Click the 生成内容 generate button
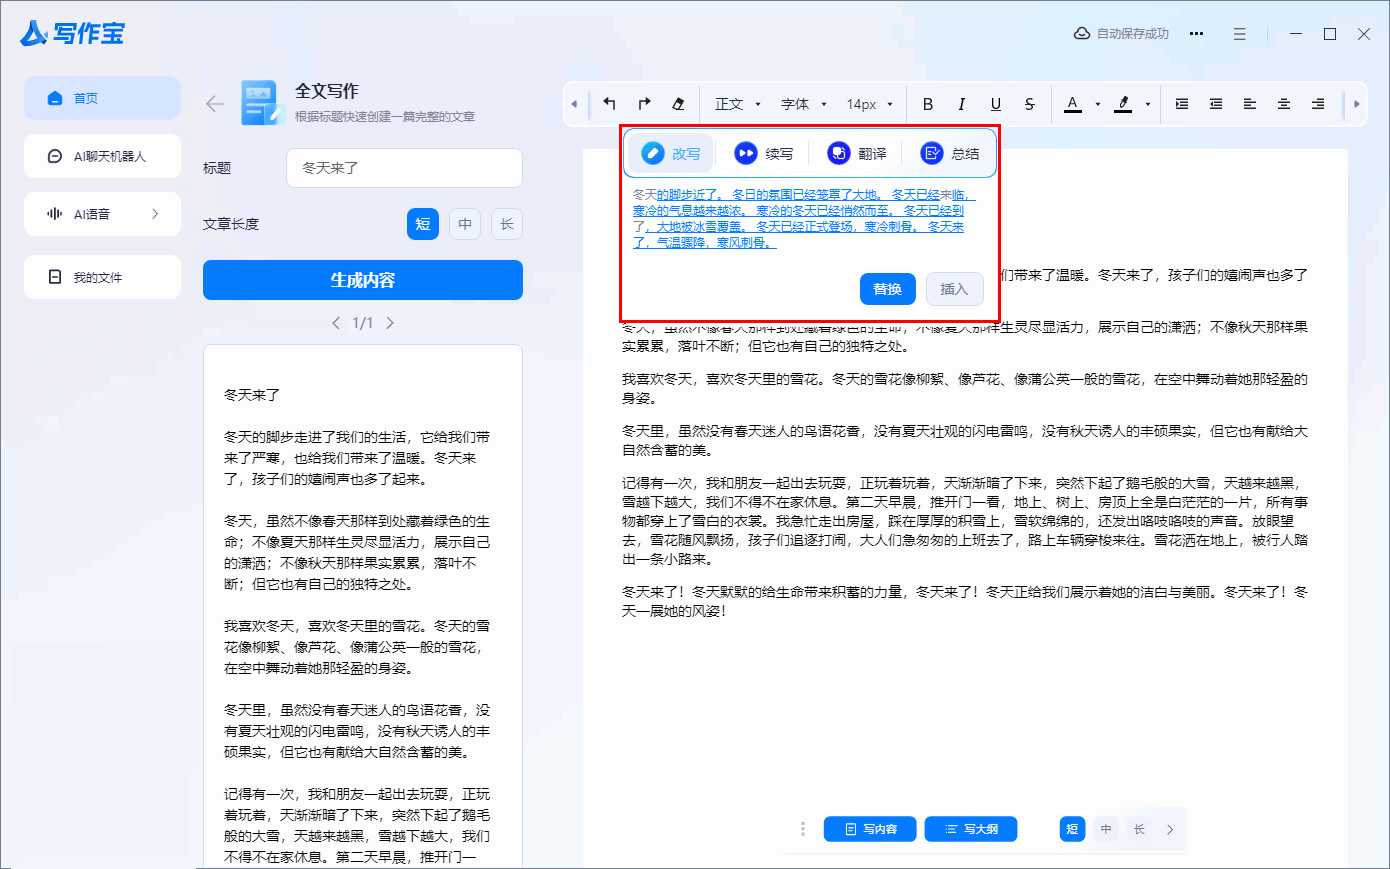The height and width of the screenshot is (869, 1390). click(x=363, y=280)
